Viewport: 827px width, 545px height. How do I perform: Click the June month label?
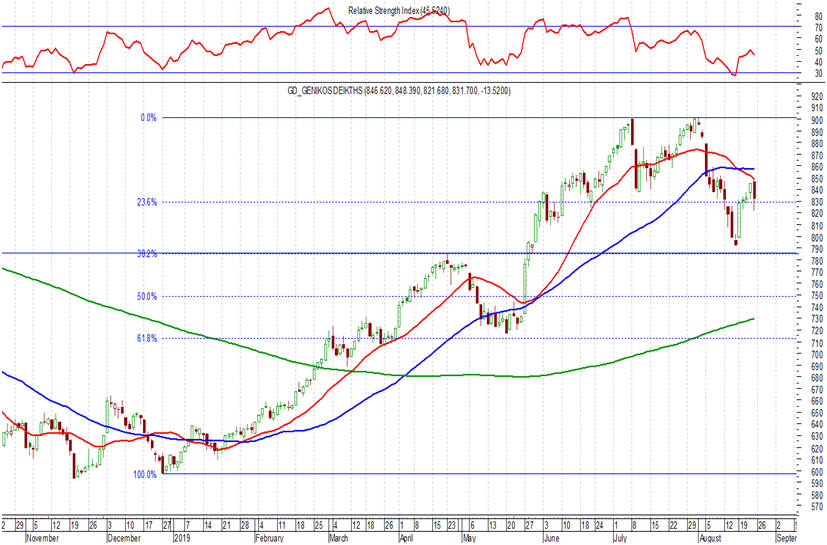(x=551, y=539)
